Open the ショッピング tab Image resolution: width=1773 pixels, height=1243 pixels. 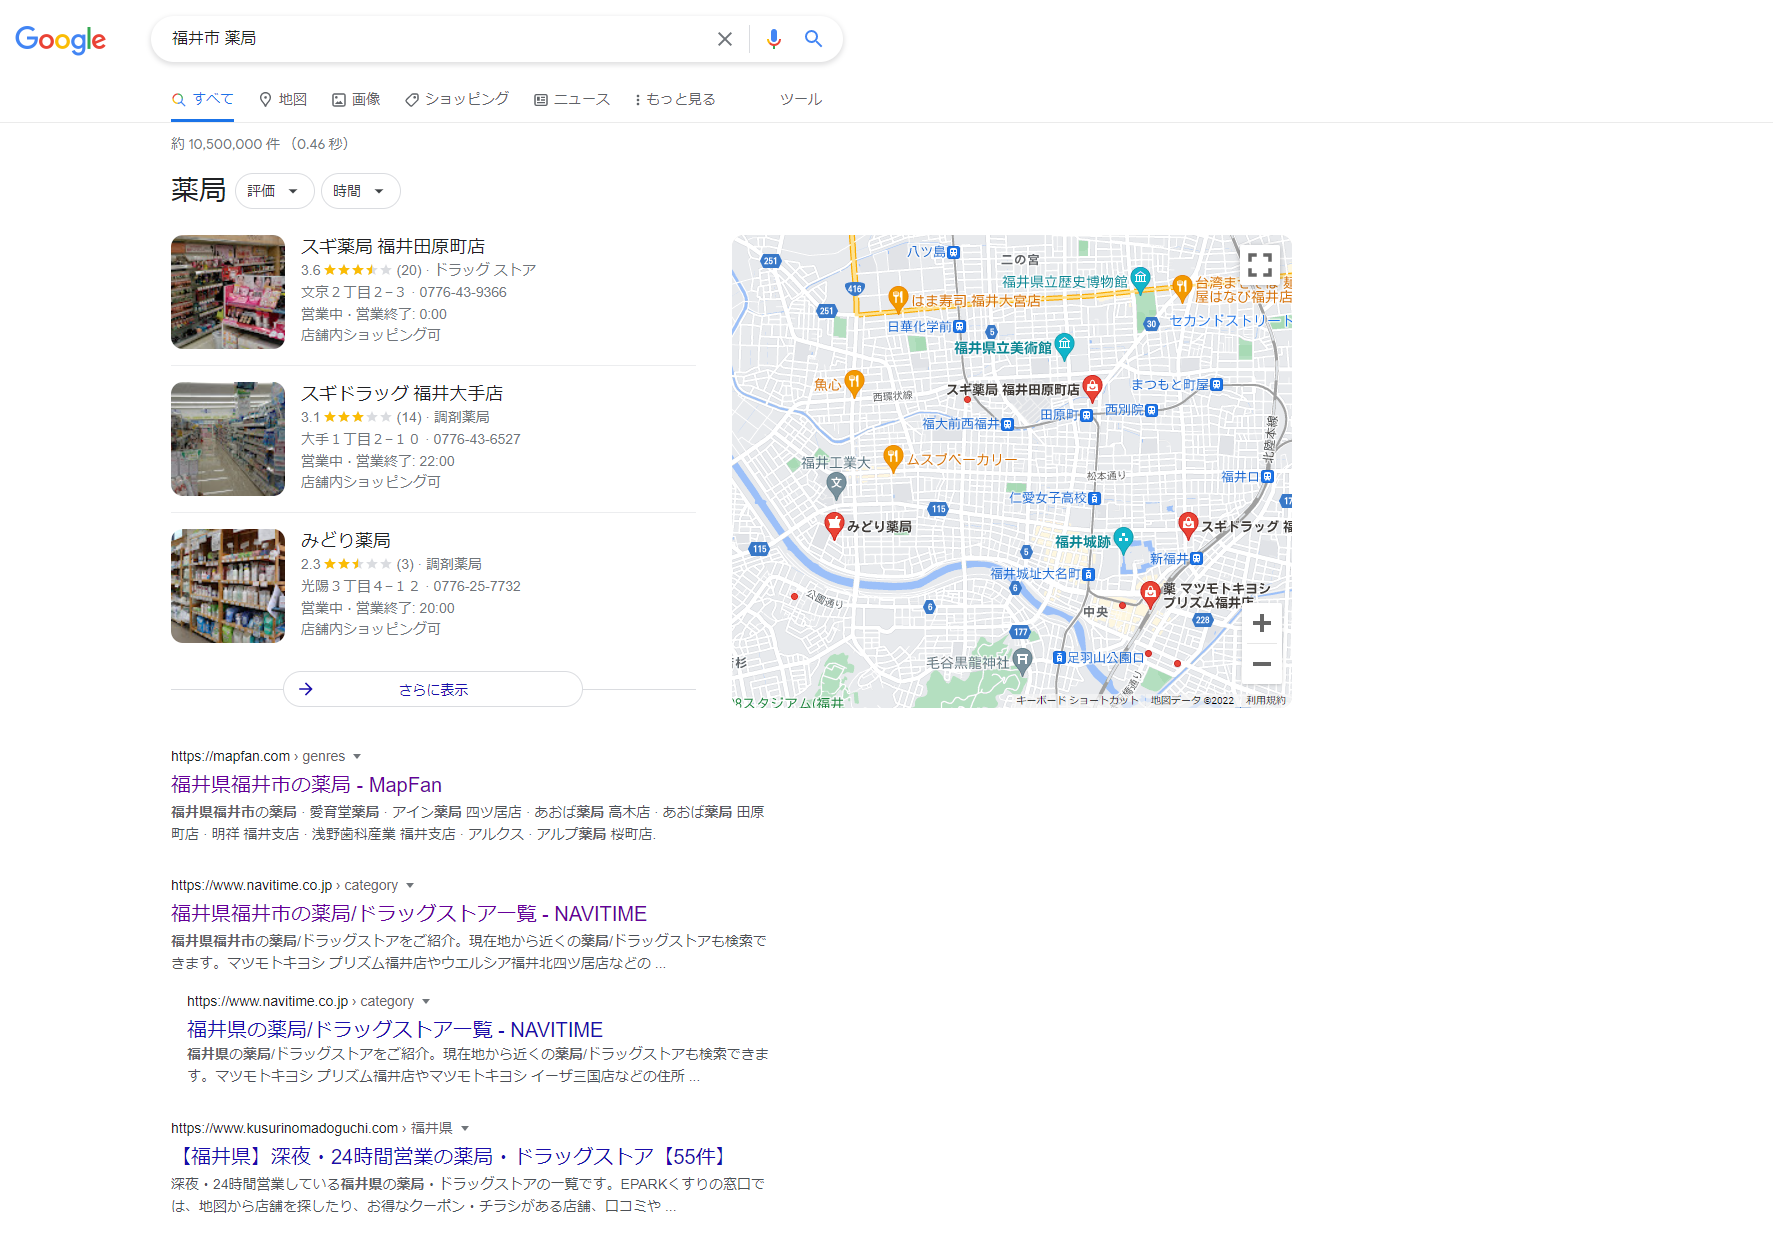click(x=457, y=99)
